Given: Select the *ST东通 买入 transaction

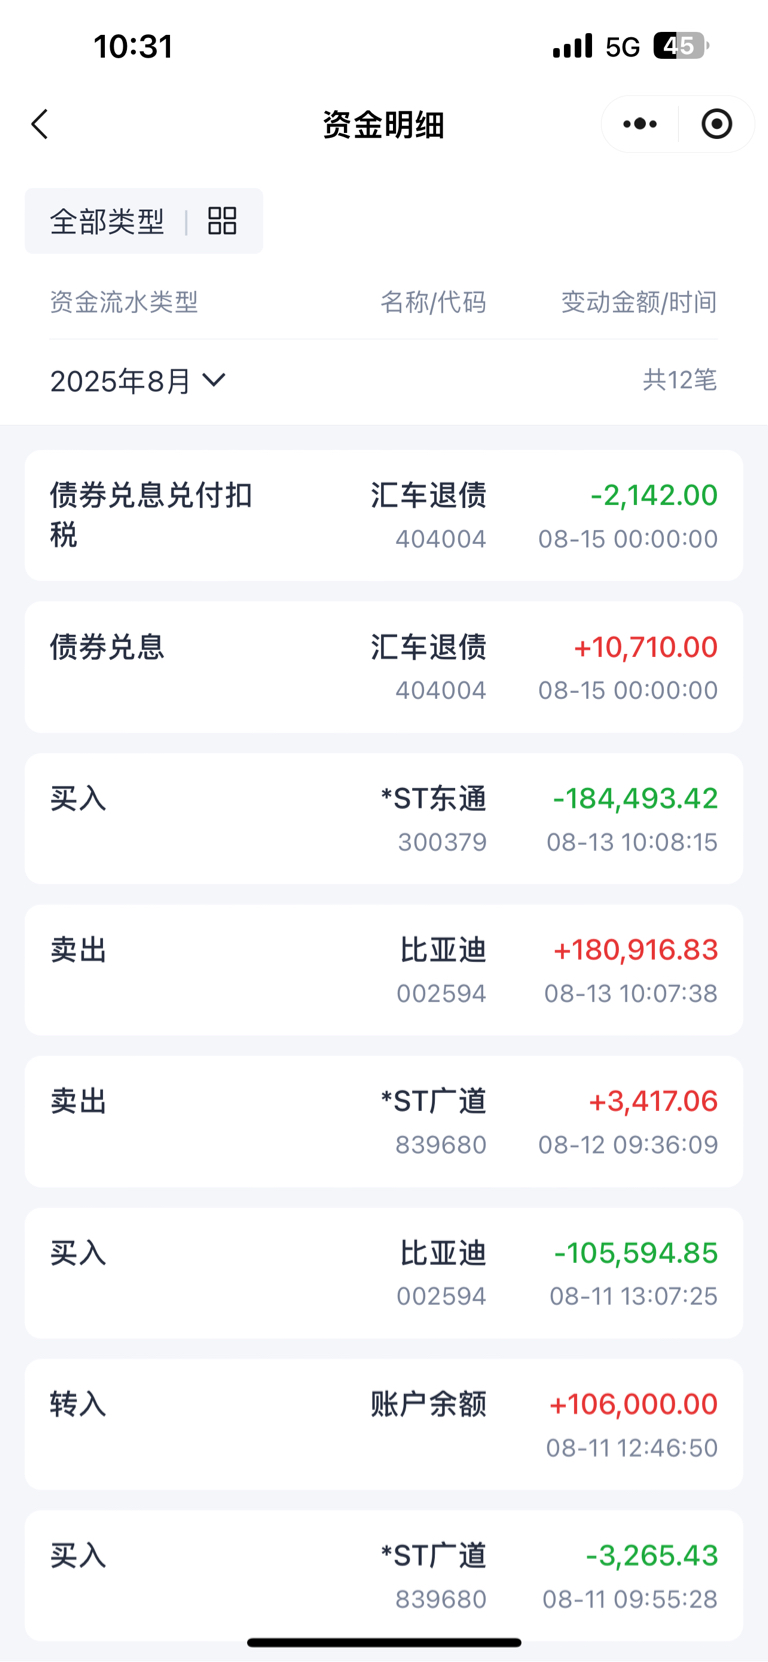Looking at the screenshot, I should pos(384,818).
